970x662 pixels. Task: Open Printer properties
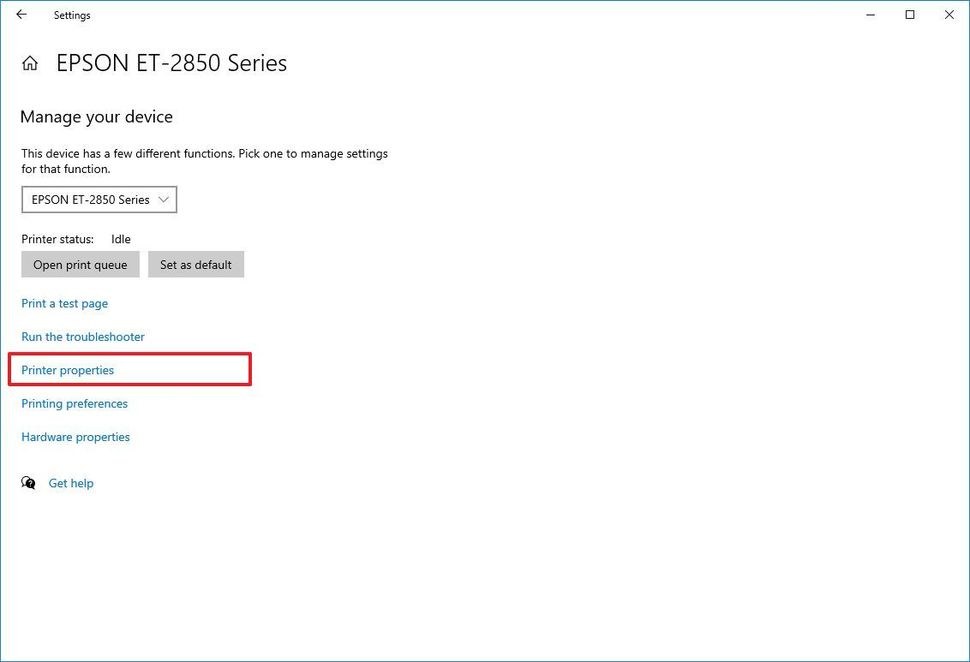pos(66,370)
